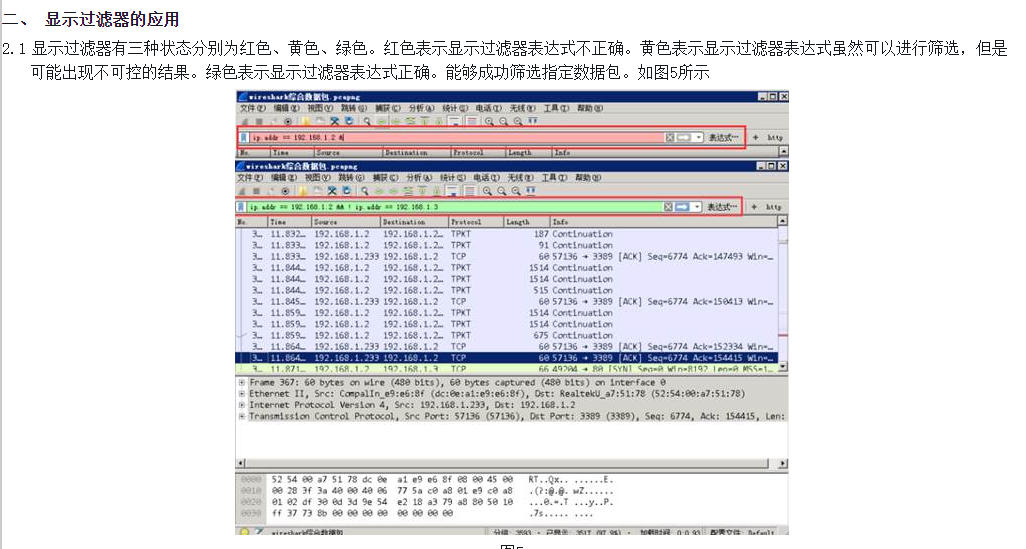This screenshot has width=1026, height=549.
Task: Sort by Protocol column in green-filter window
Action: click(x=476, y=222)
